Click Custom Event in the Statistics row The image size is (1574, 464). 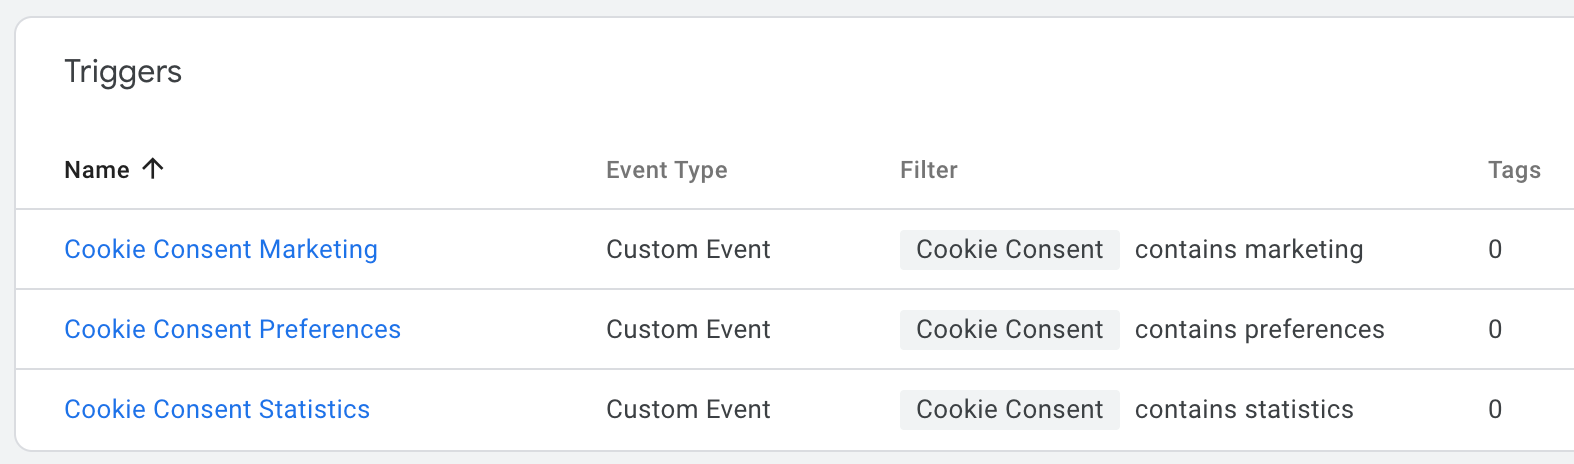pyautogui.click(x=688, y=409)
